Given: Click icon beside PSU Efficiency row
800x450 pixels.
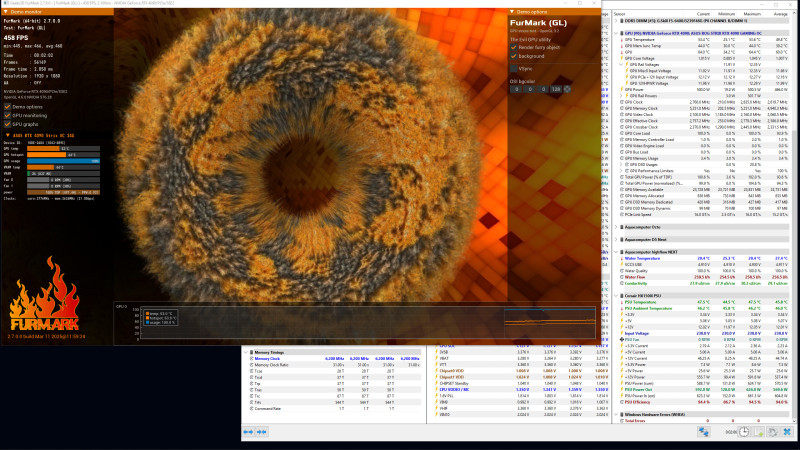Looking at the screenshot, I should [x=622, y=402].
